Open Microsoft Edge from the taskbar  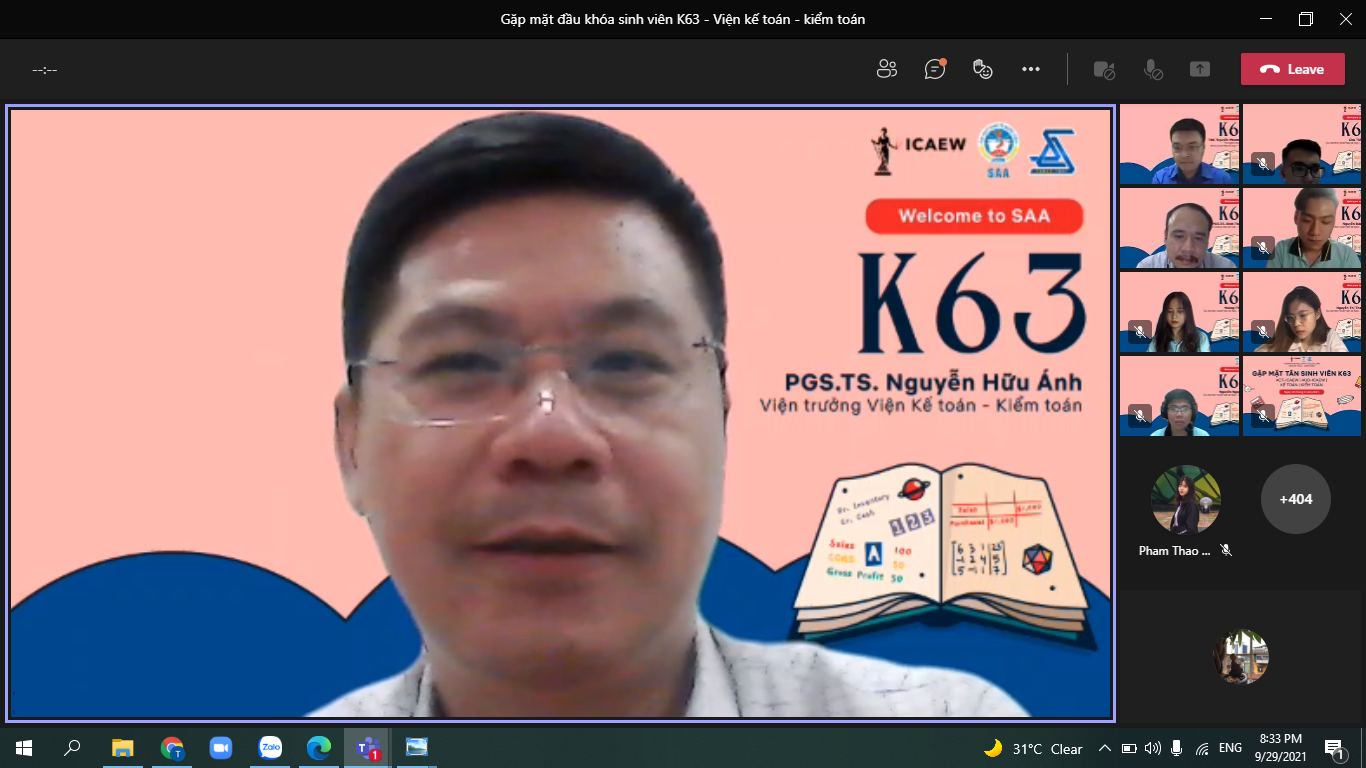[x=318, y=747]
